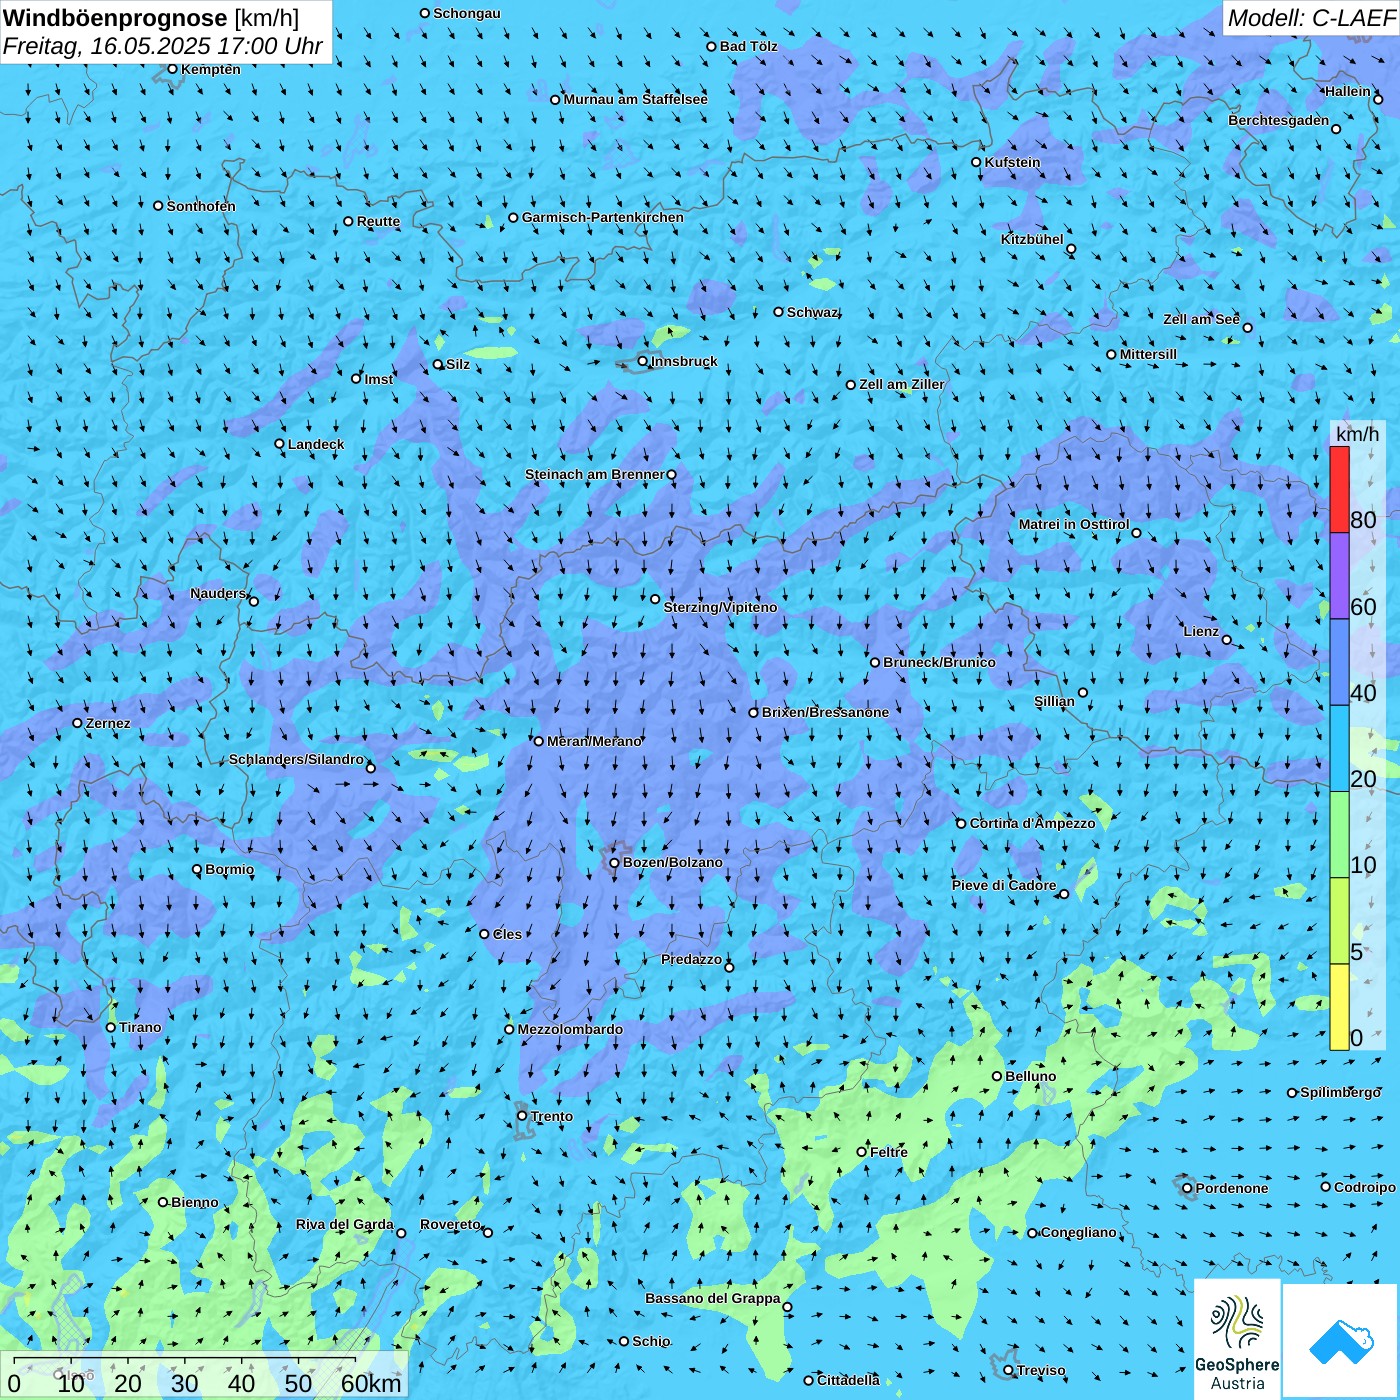The height and width of the screenshot is (1400, 1400).
Task: Click the Riva del Garda label
Action: [345, 1224]
